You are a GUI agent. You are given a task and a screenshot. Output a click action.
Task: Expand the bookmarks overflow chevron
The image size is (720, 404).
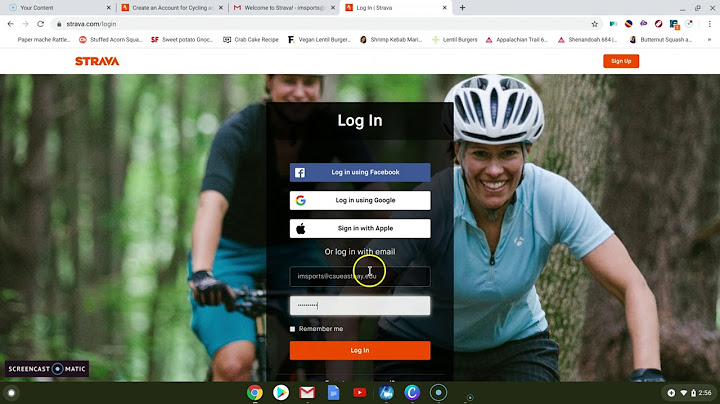(x=709, y=40)
